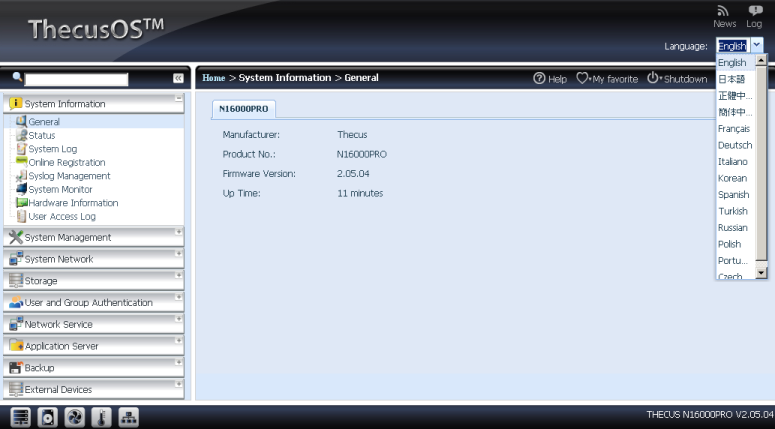Click the System Information yellow info icon

(x=16, y=103)
